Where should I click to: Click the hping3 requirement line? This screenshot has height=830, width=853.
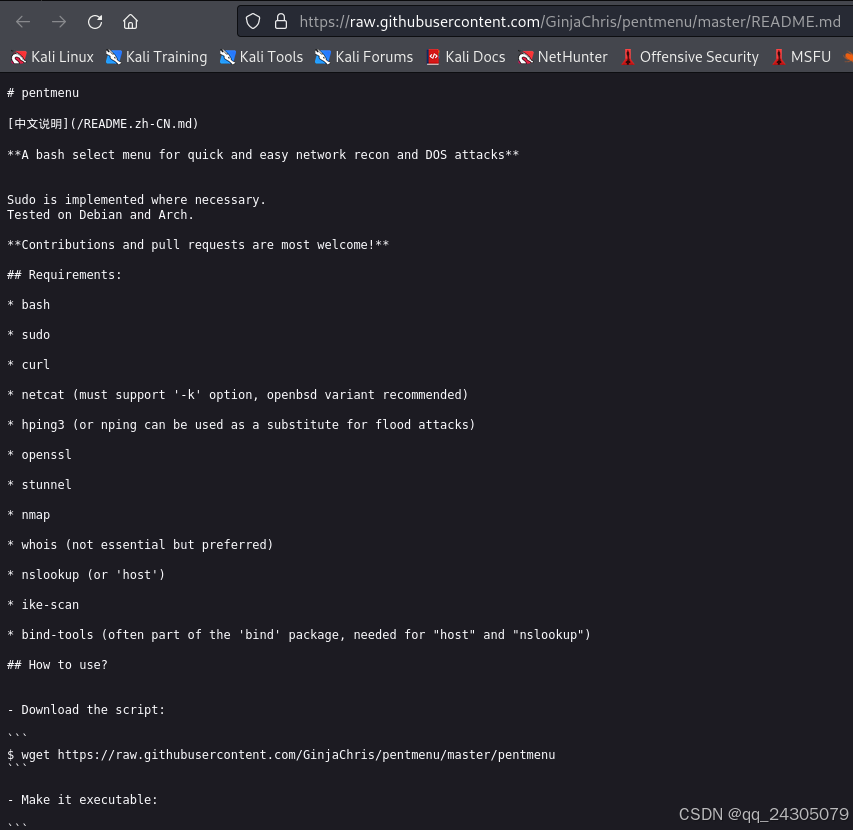241,425
